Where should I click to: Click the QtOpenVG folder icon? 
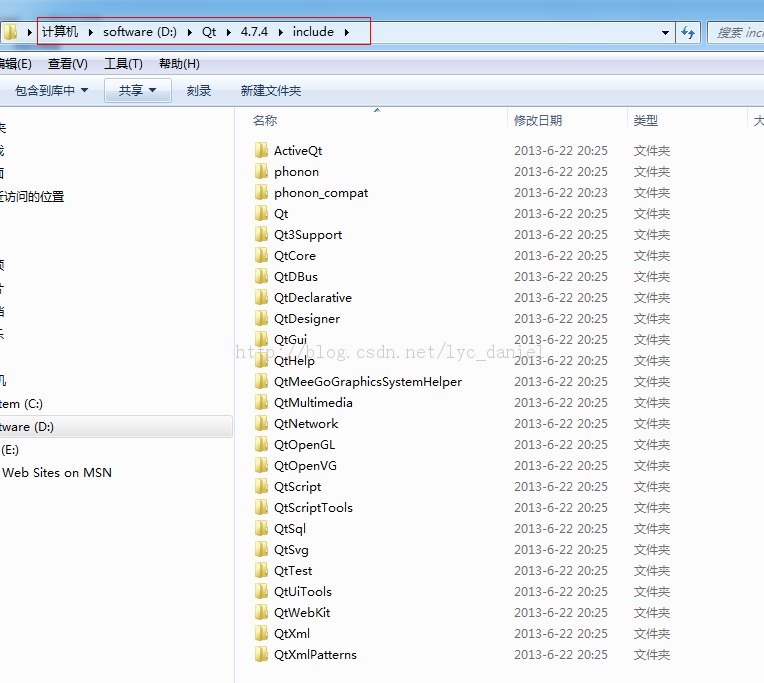(x=261, y=465)
